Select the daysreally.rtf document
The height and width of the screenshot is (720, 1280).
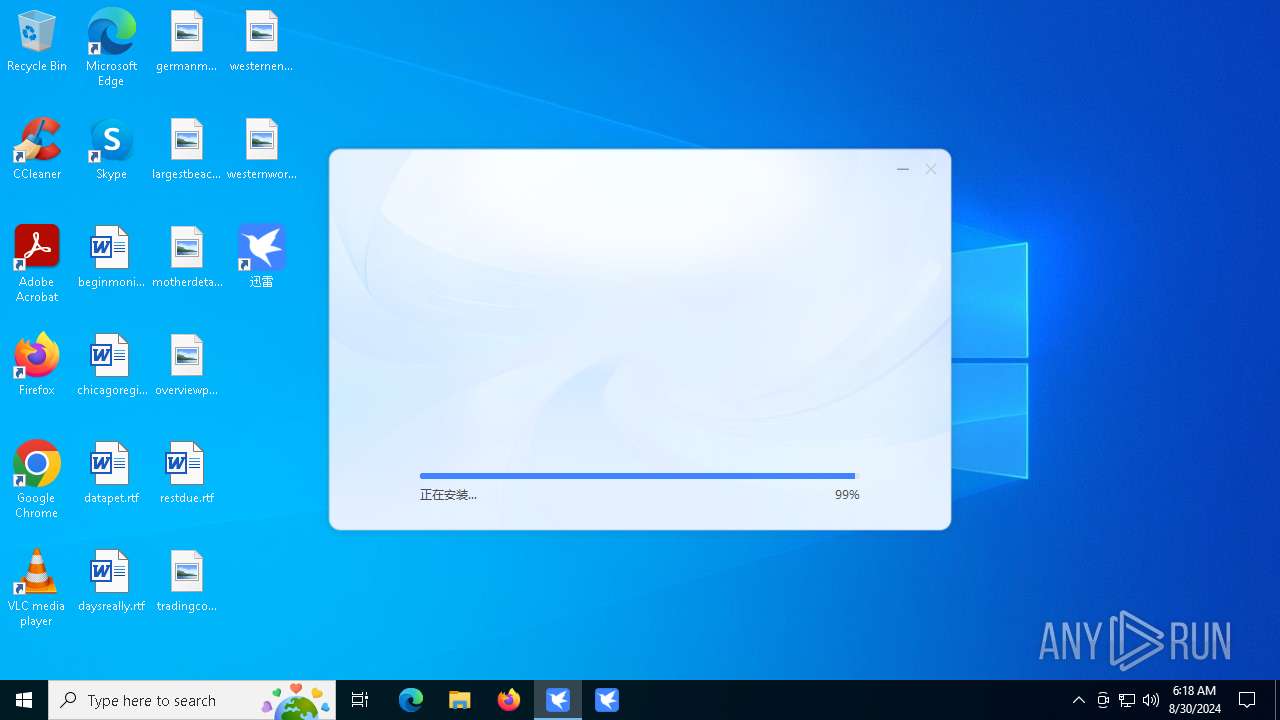(x=111, y=582)
